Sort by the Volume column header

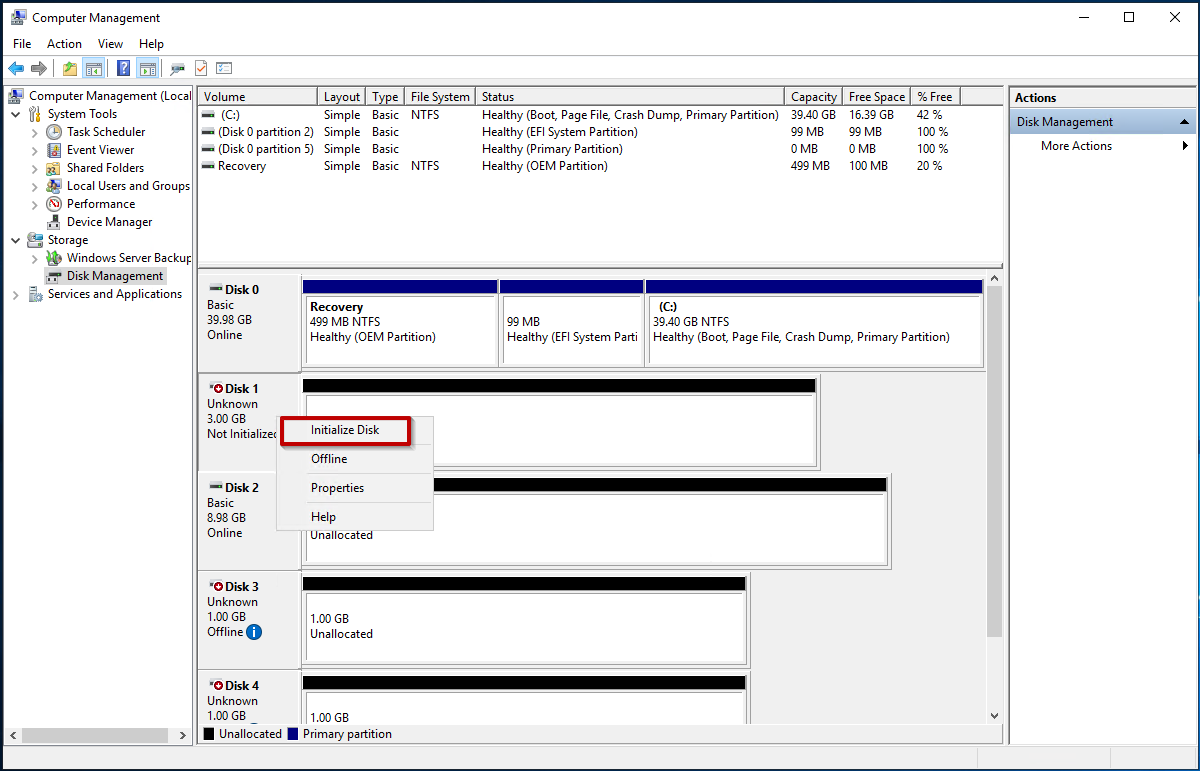258,97
